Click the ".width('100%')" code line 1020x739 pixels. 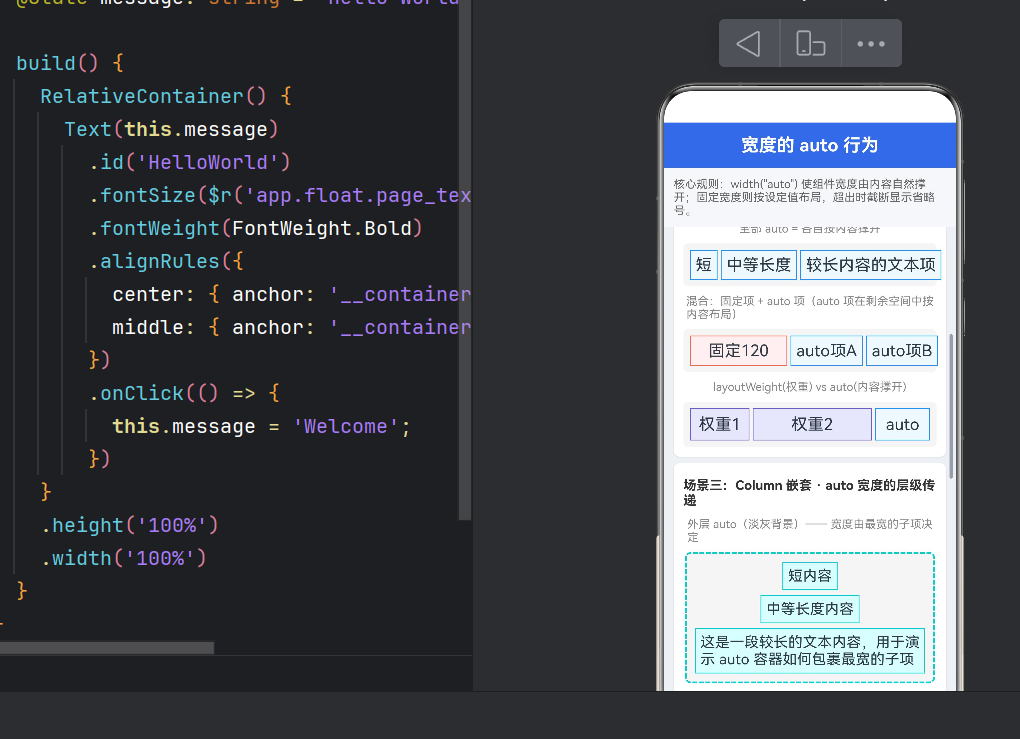[124, 558]
